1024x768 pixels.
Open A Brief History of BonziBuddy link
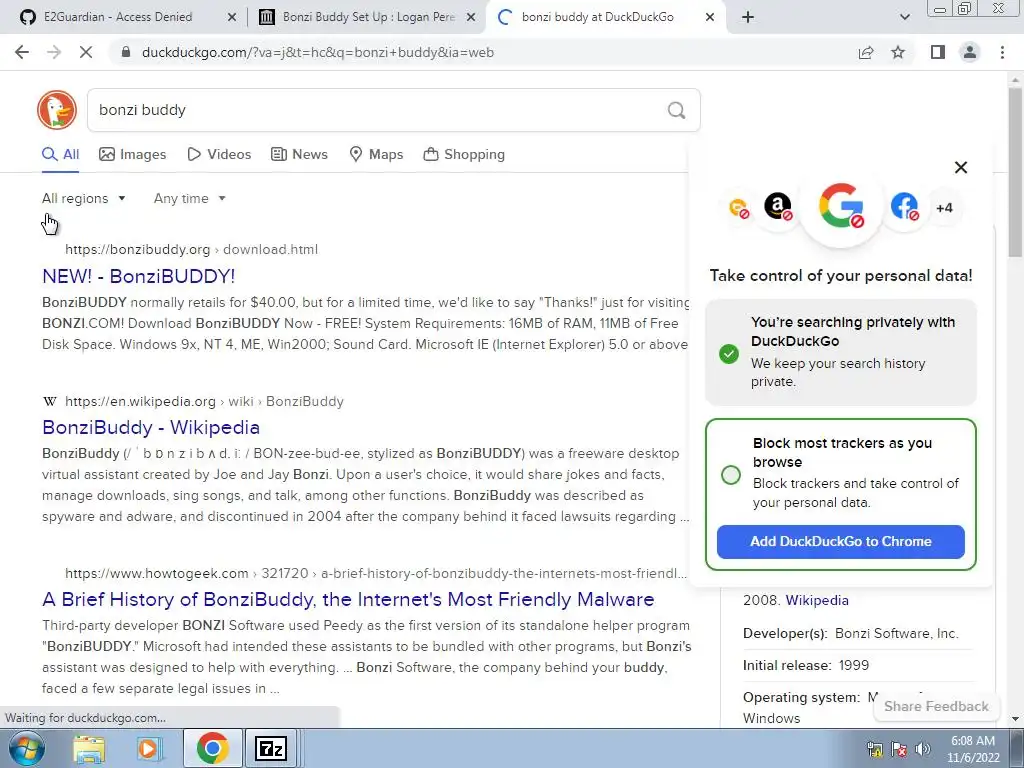(x=348, y=599)
